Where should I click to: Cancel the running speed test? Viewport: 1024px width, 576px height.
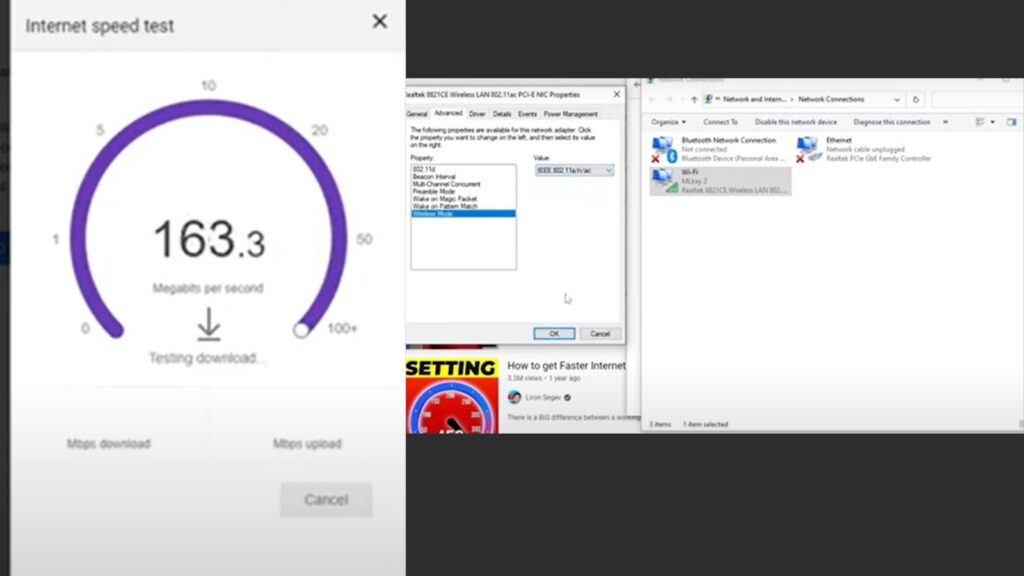[325, 499]
